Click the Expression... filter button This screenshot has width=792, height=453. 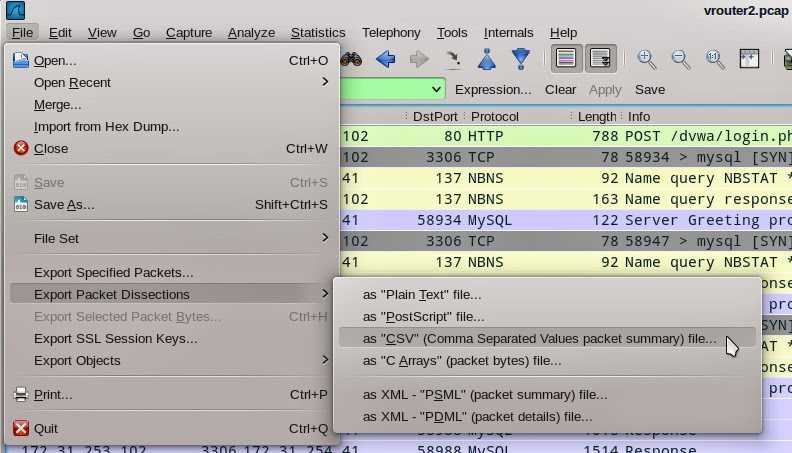point(493,90)
